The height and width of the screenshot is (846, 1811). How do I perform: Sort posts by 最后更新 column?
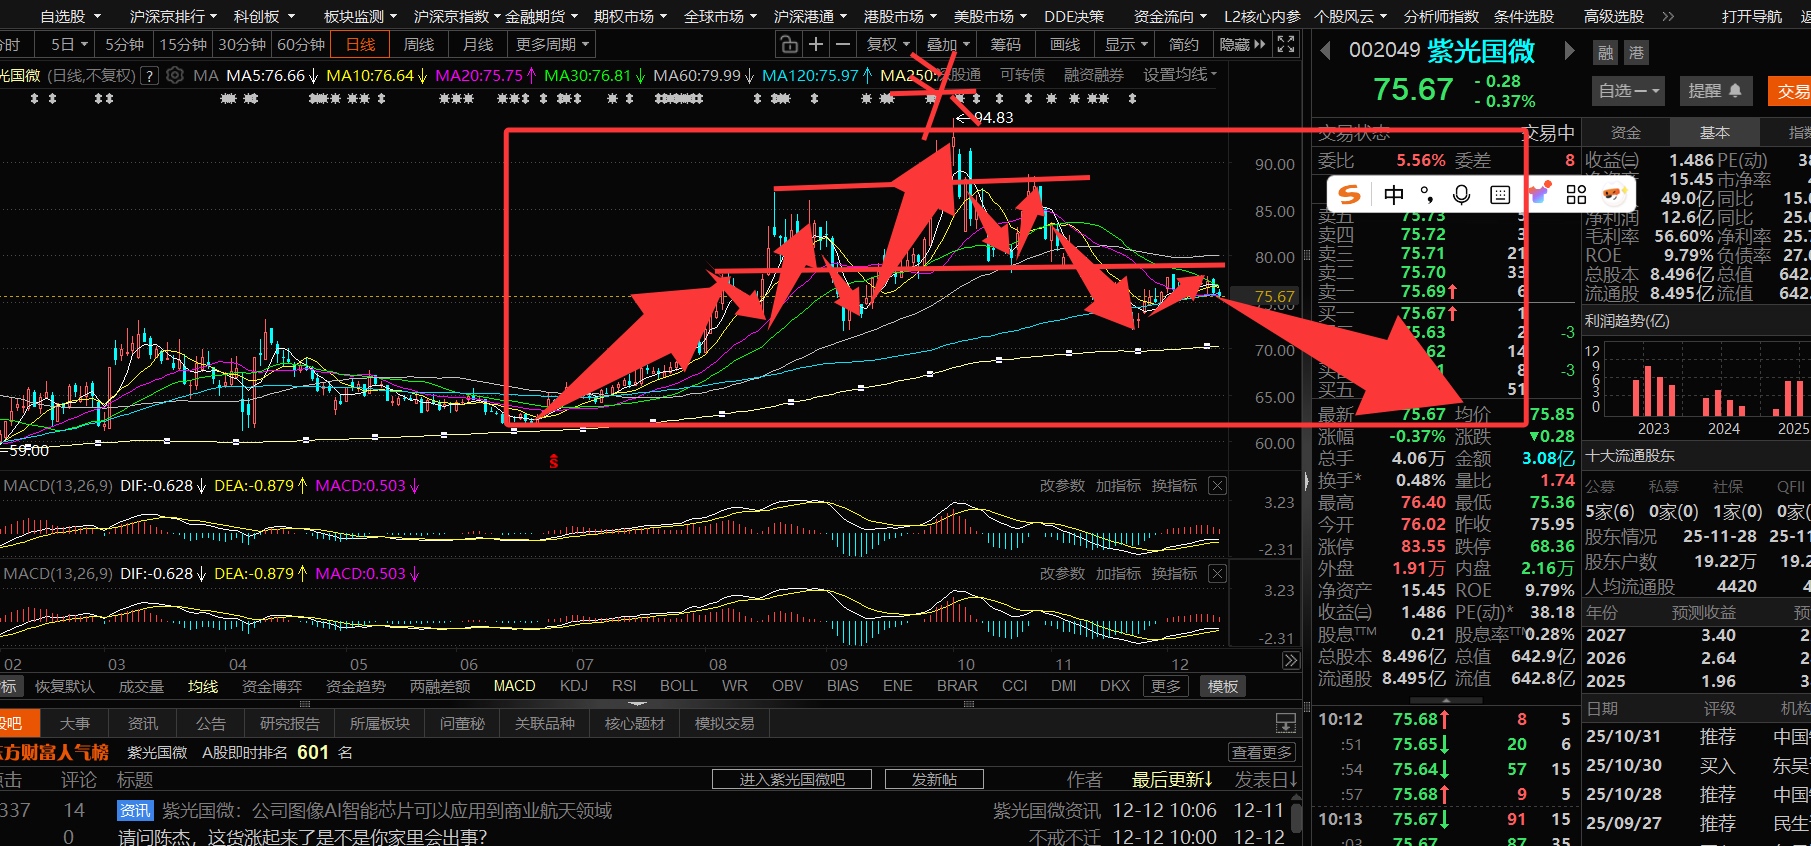[1172, 779]
